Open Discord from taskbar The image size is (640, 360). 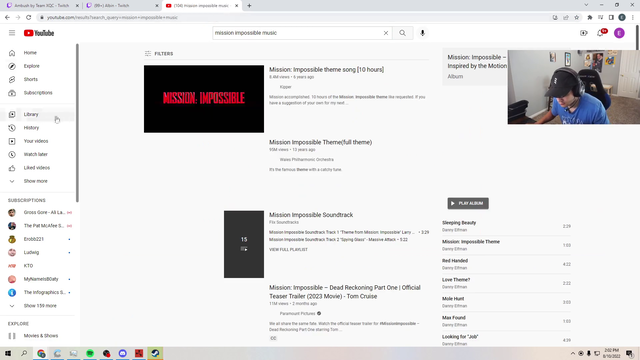(122, 353)
